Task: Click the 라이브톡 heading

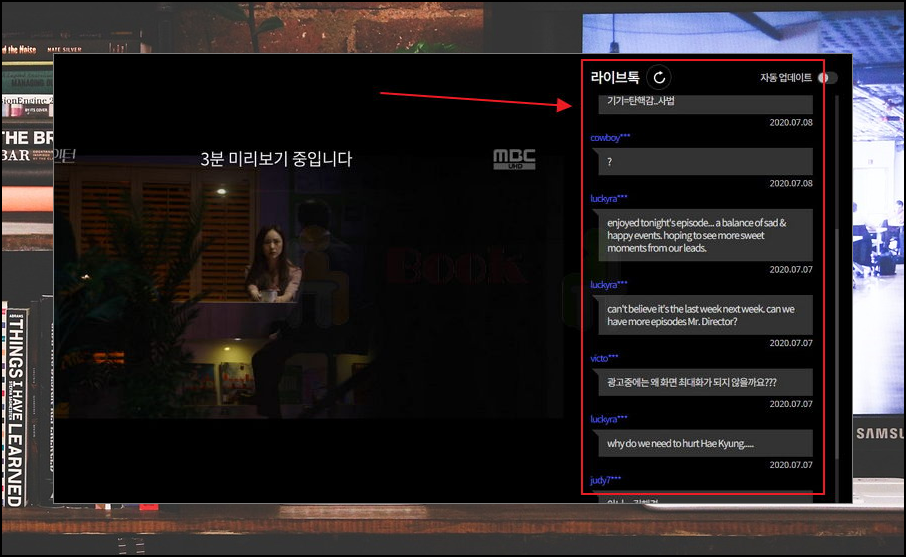Action: pyautogui.click(x=615, y=77)
